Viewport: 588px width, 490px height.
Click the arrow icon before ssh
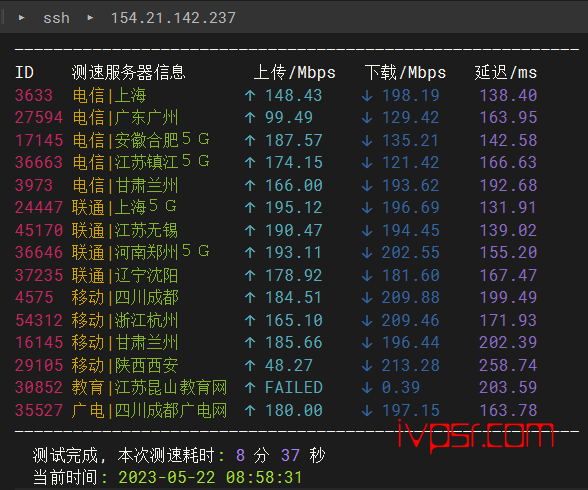(22, 18)
